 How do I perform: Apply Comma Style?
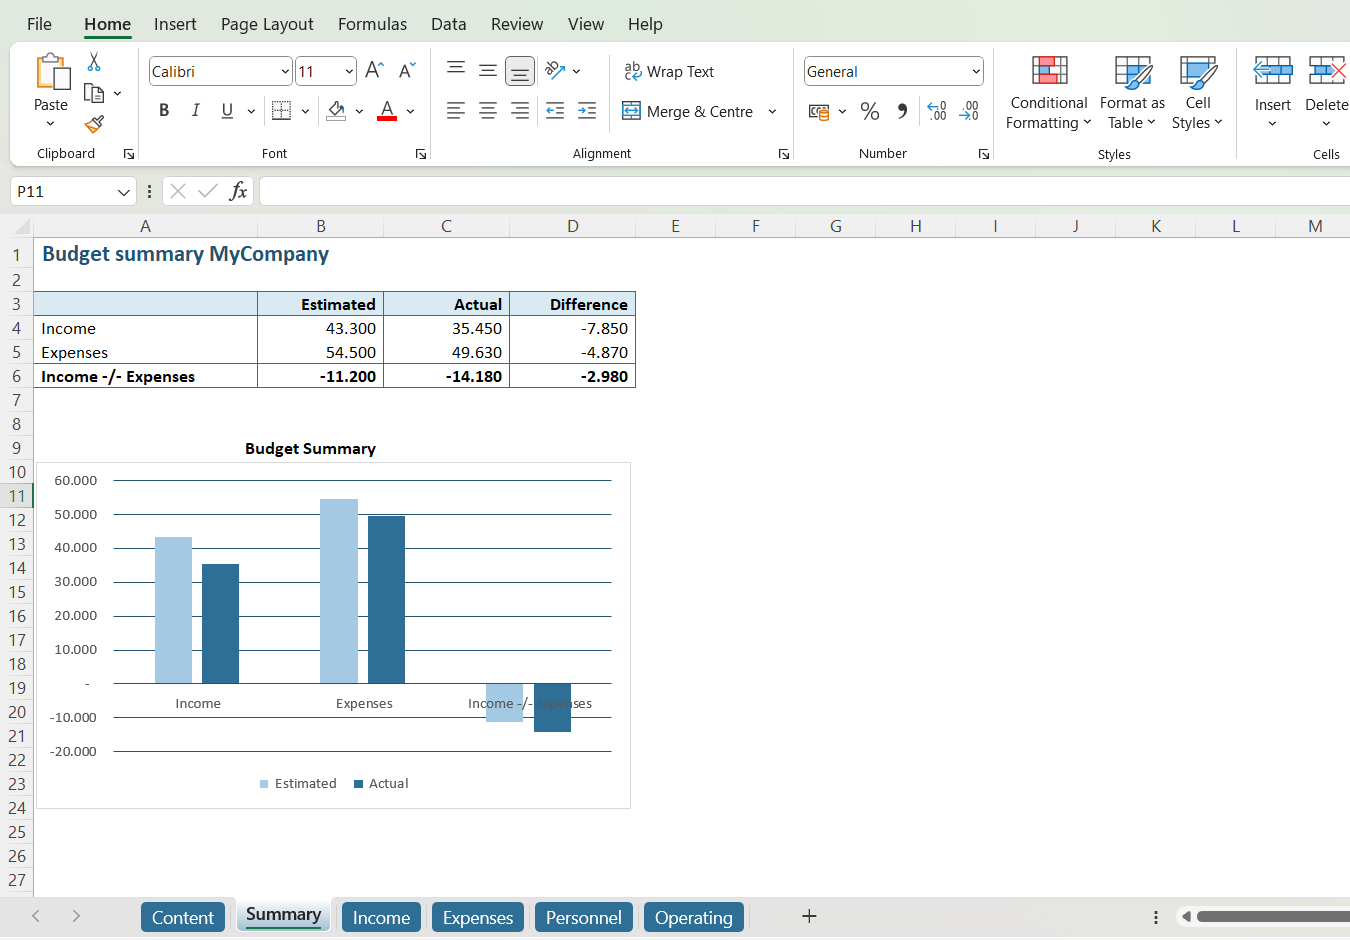[x=902, y=111]
